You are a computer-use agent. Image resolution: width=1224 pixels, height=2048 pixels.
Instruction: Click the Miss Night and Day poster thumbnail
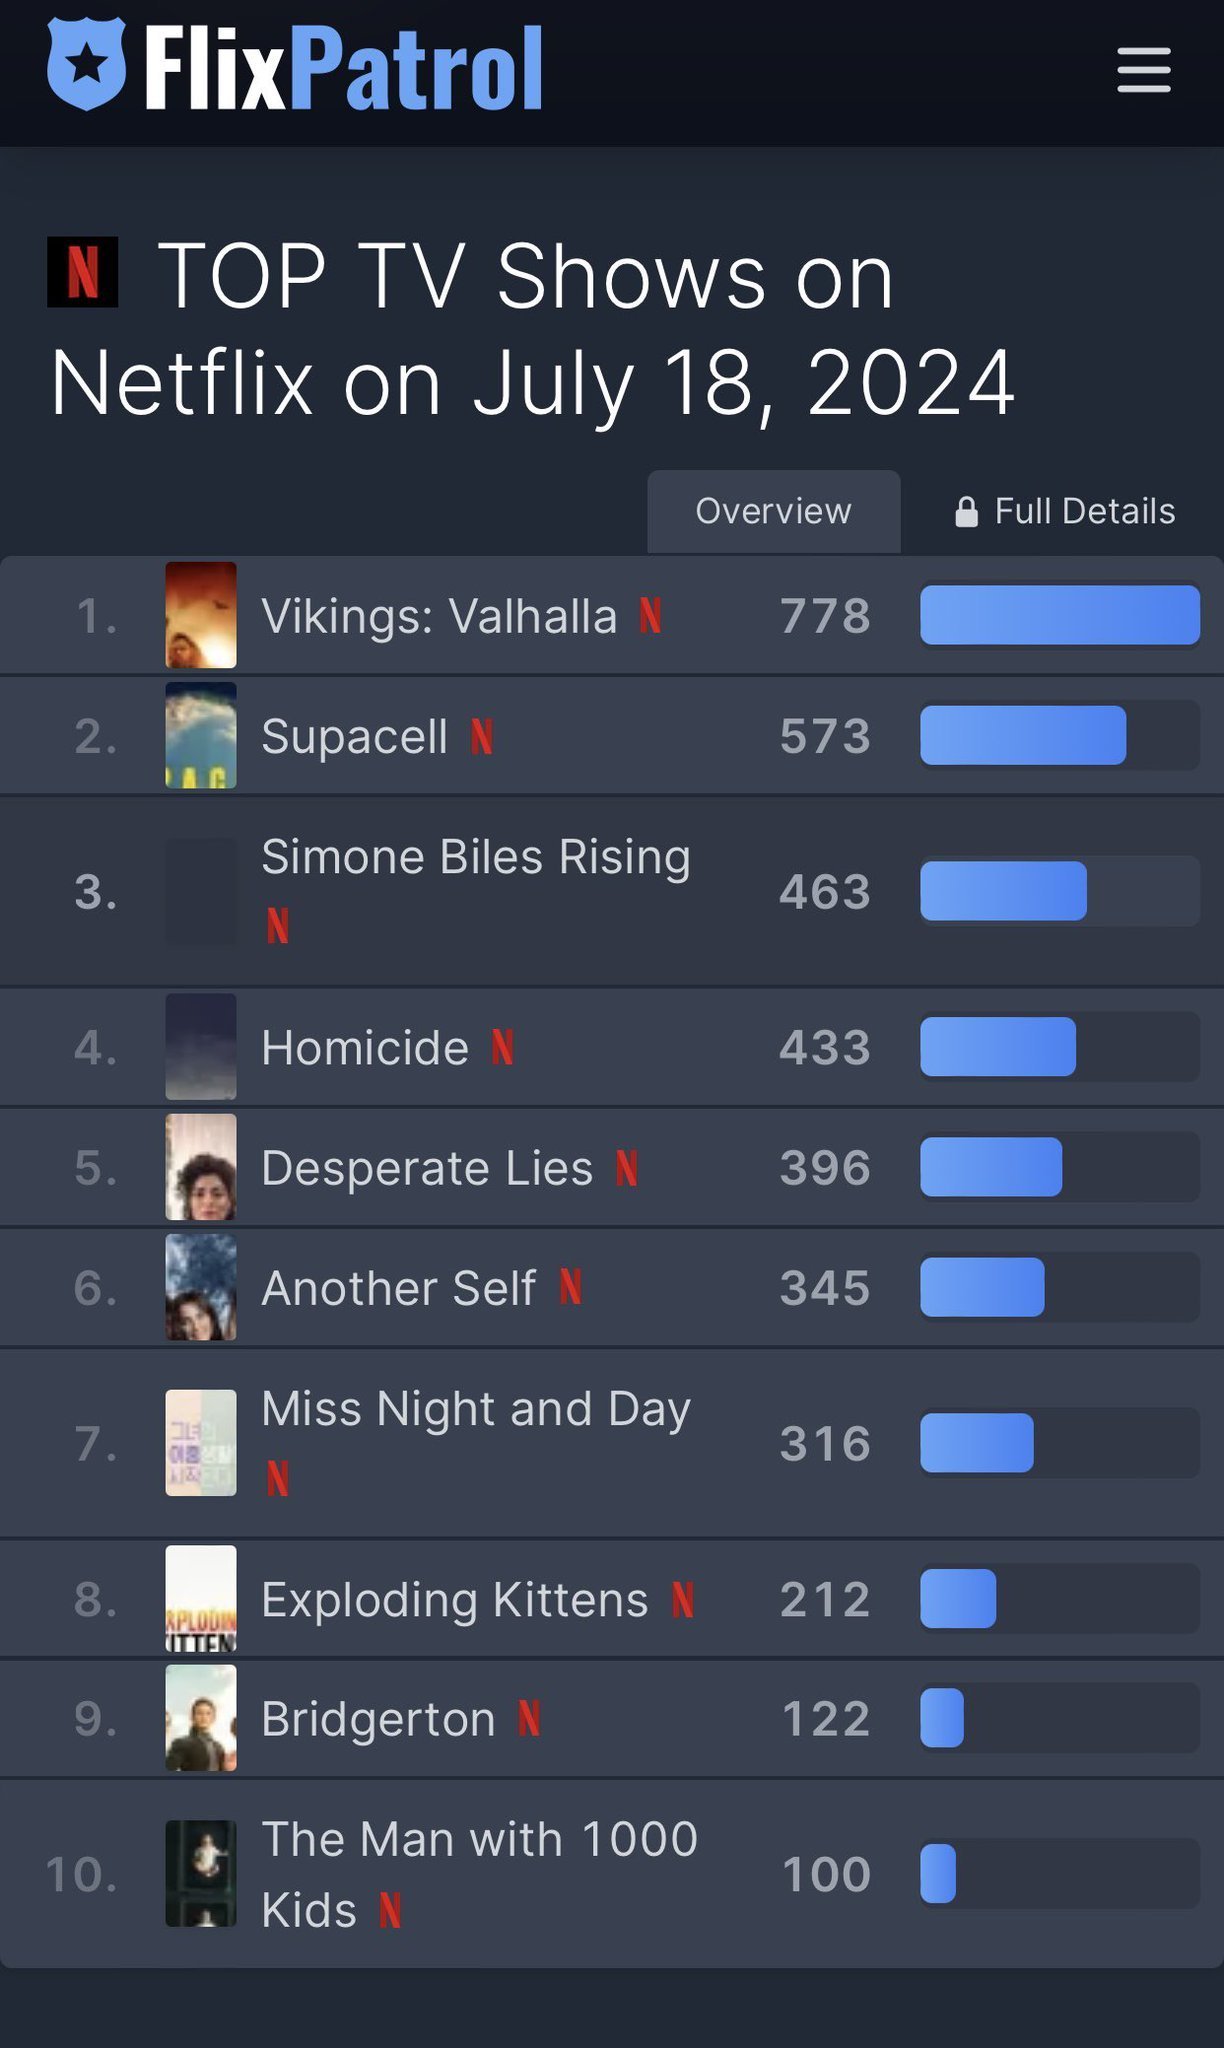click(201, 1443)
